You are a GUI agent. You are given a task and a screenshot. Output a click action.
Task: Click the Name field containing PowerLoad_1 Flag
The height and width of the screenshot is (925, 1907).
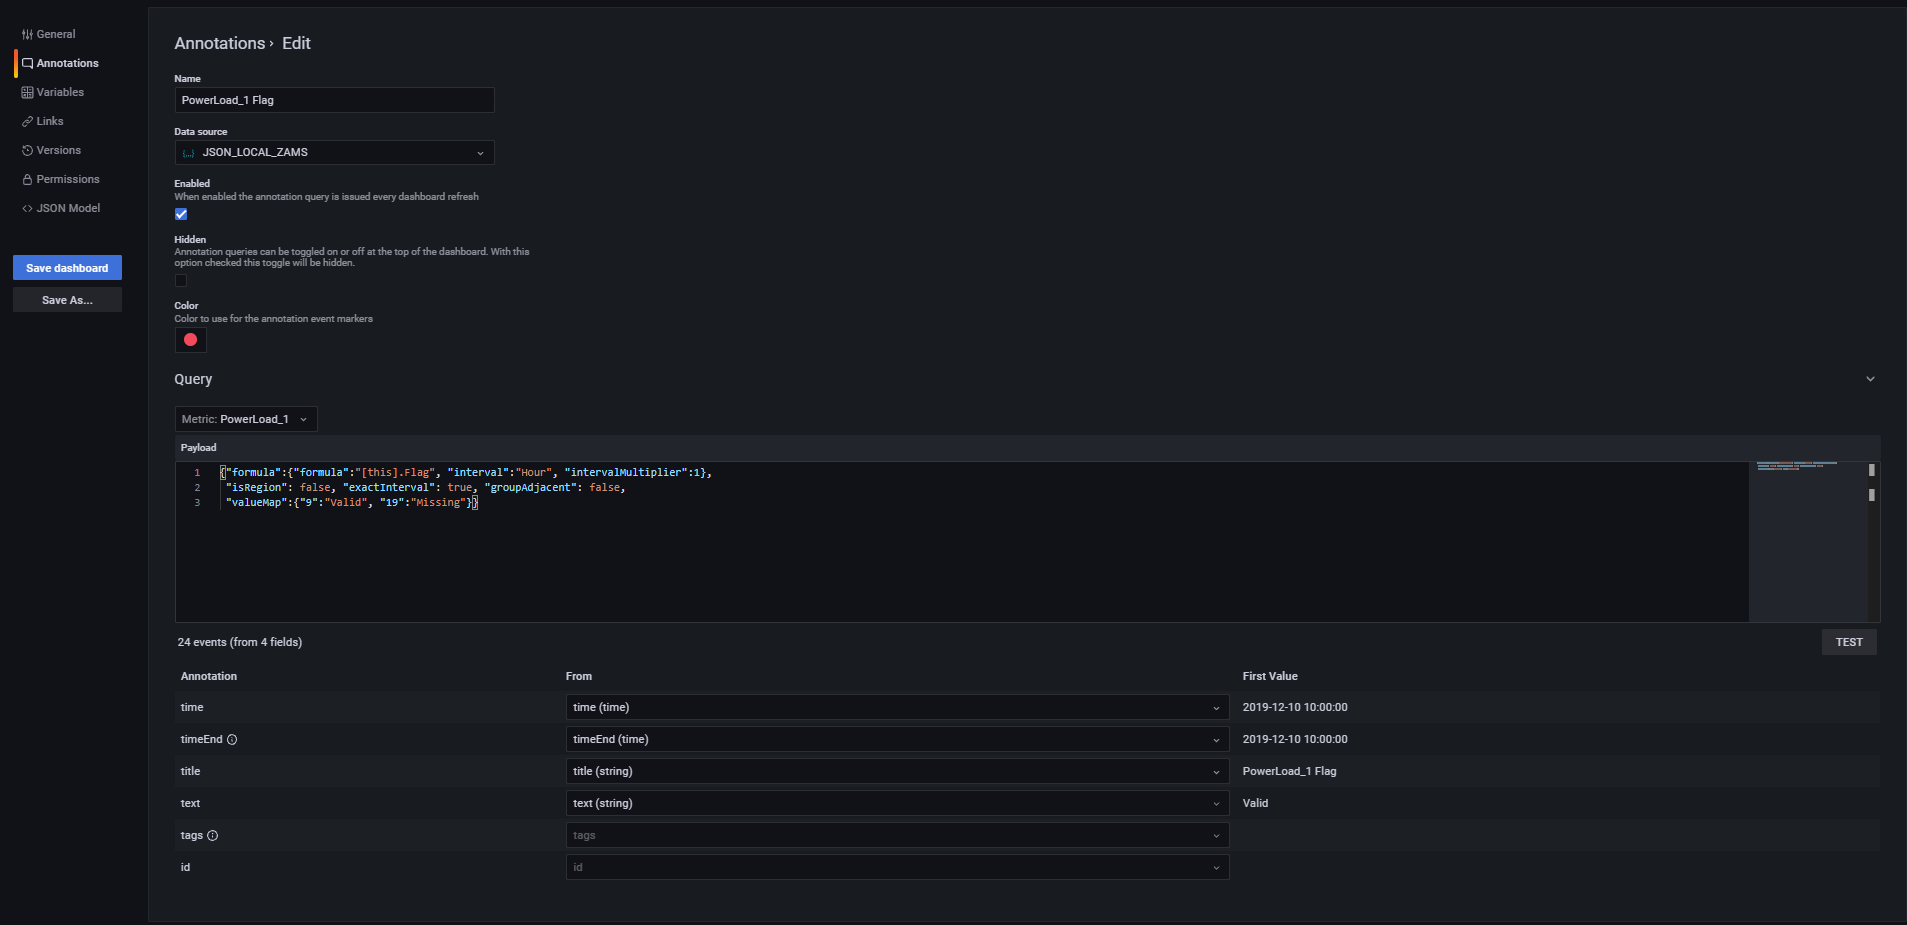click(334, 100)
